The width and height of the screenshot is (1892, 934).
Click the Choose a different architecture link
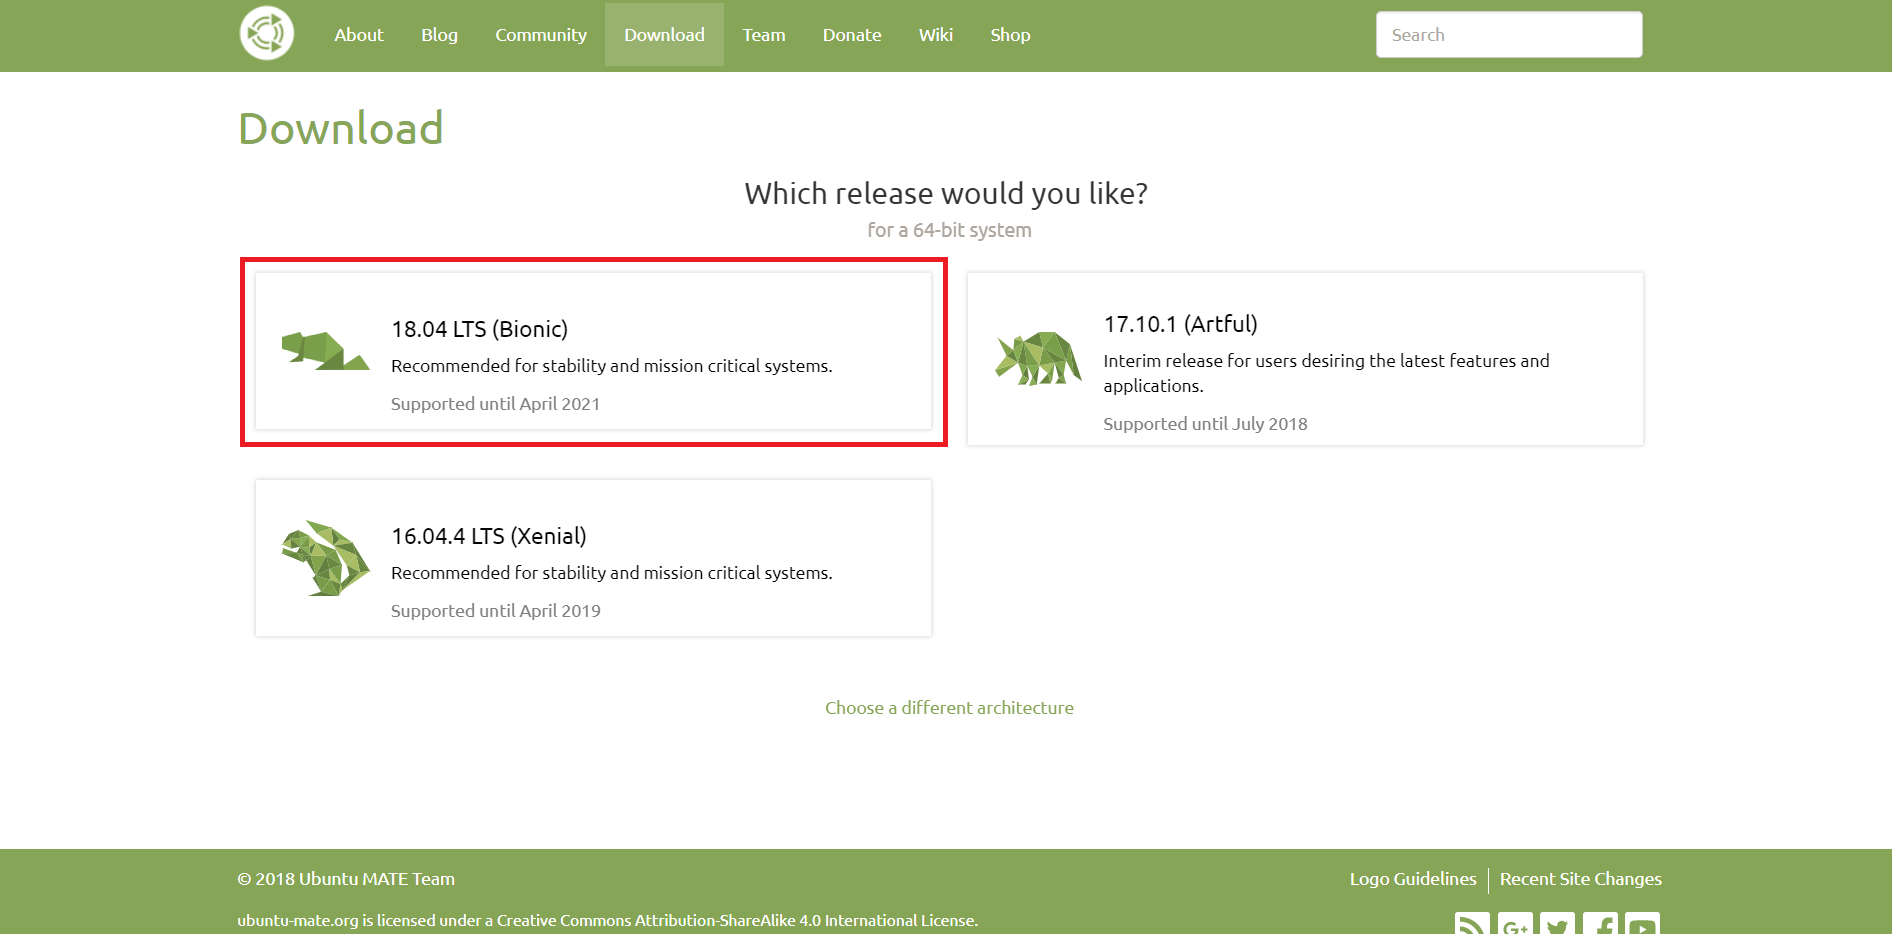(948, 707)
